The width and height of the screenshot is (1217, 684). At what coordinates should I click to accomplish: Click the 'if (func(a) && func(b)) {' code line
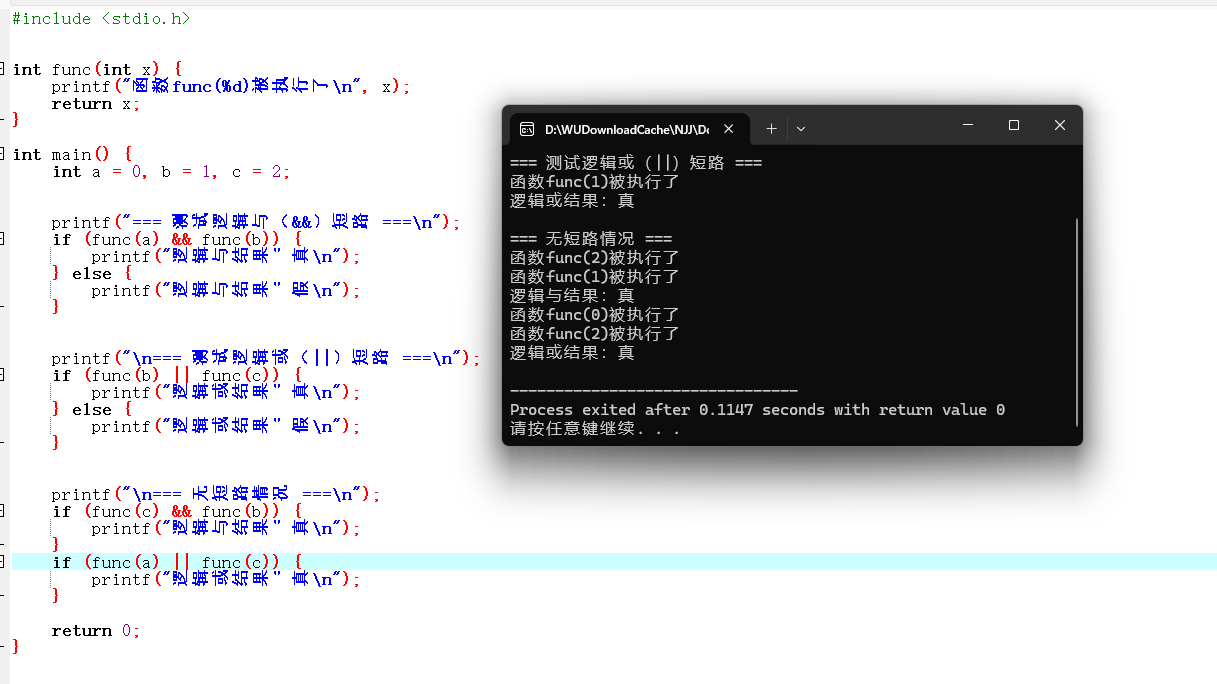click(177, 239)
